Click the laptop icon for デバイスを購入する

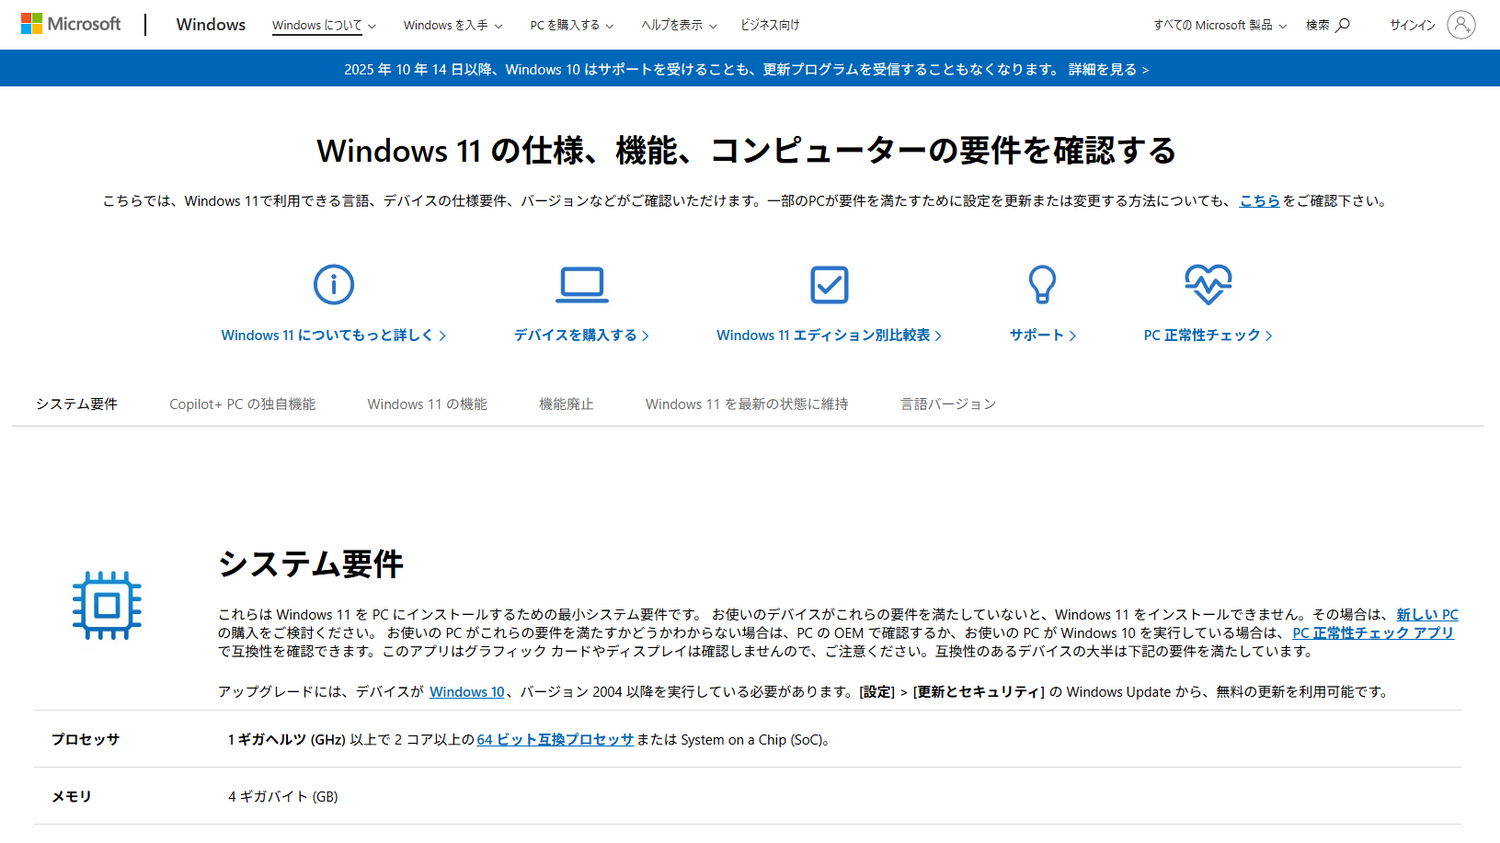pyautogui.click(x=583, y=284)
